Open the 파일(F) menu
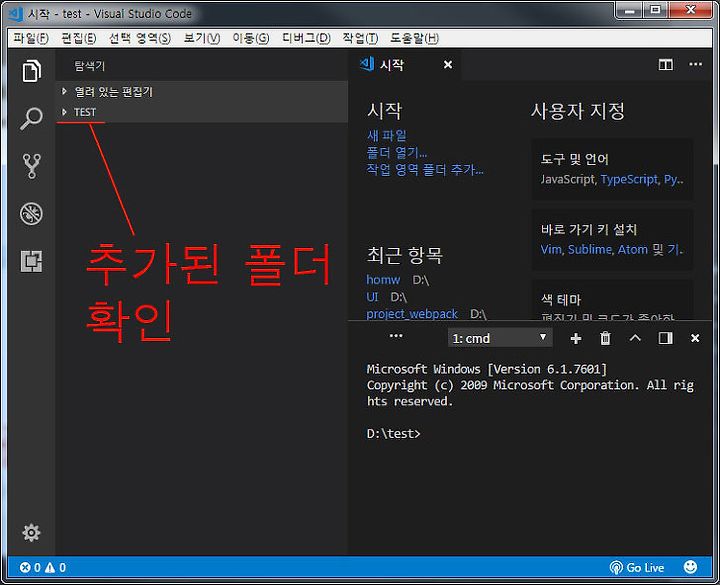The width and height of the screenshot is (720, 585). [31, 38]
